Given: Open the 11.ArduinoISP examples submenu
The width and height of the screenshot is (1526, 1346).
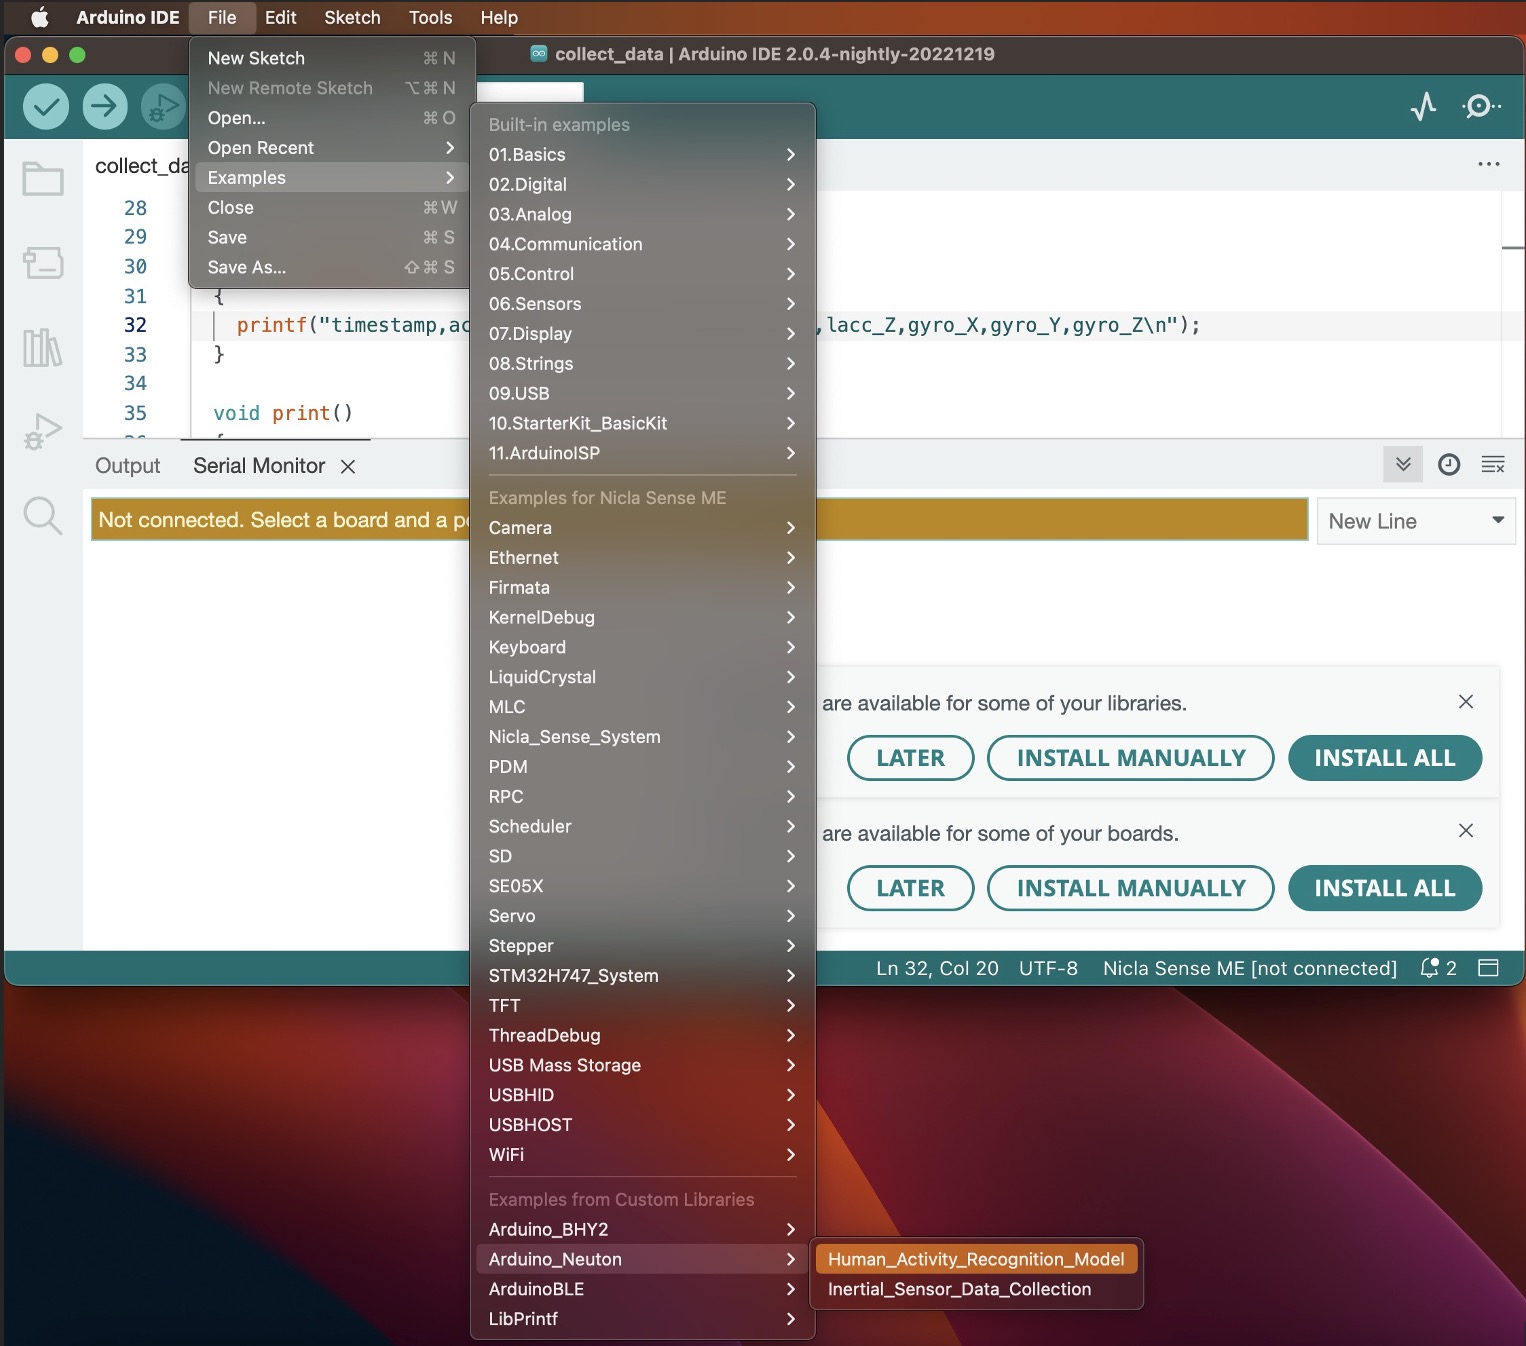Looking at the screenshot, I should (x=642, y=453).
